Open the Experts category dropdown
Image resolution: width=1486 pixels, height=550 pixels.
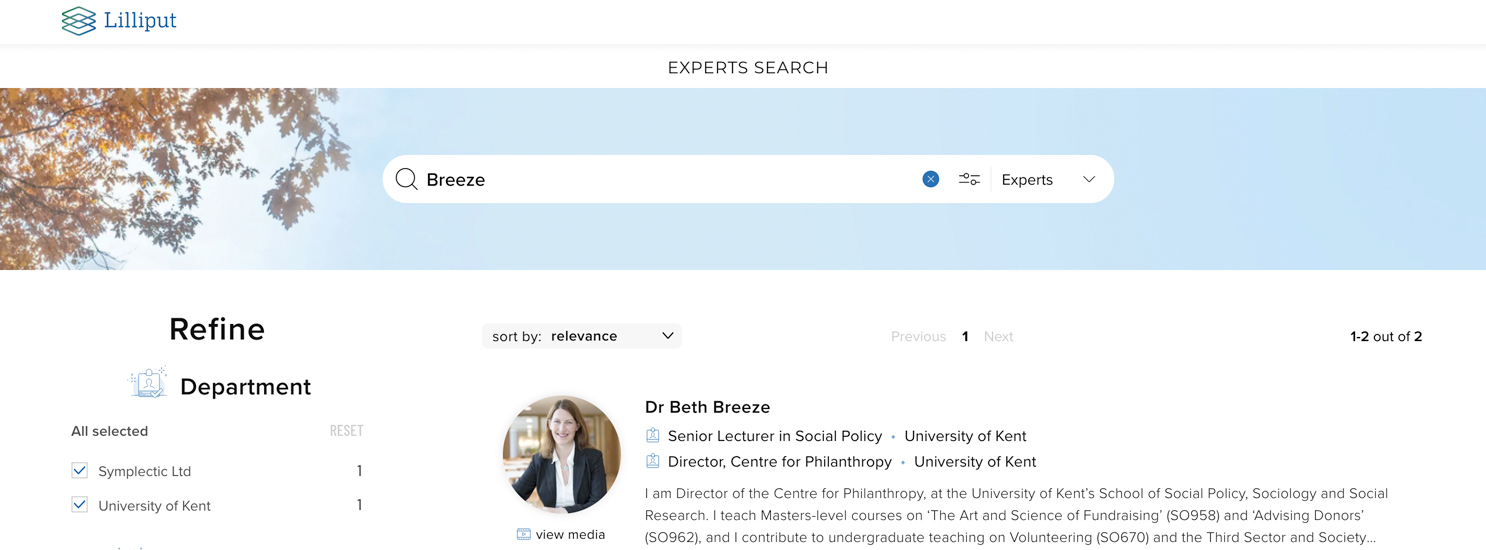click(x=1028, y=180)
